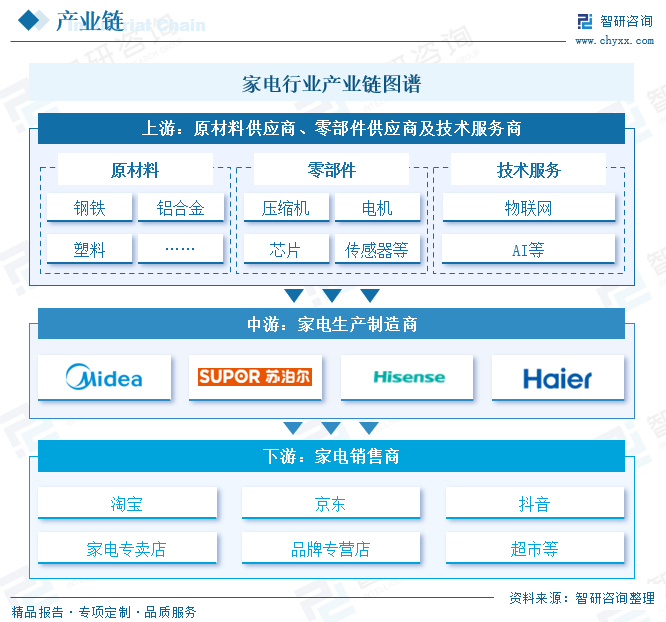
Task: Click the 智研咨询 logo icon
Action: (x=584, y=21)
